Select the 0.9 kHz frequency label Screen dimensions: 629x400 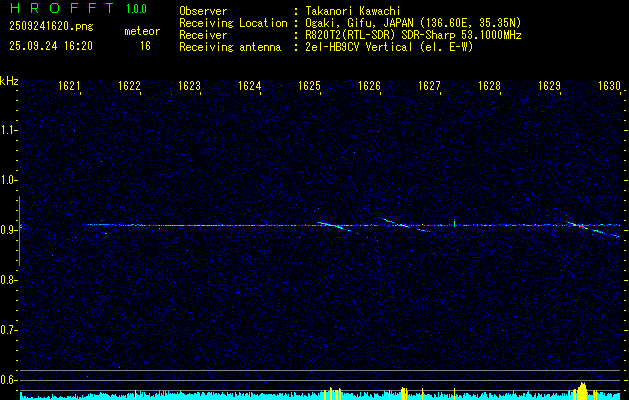pyautogui.click(x=9, y=230)
